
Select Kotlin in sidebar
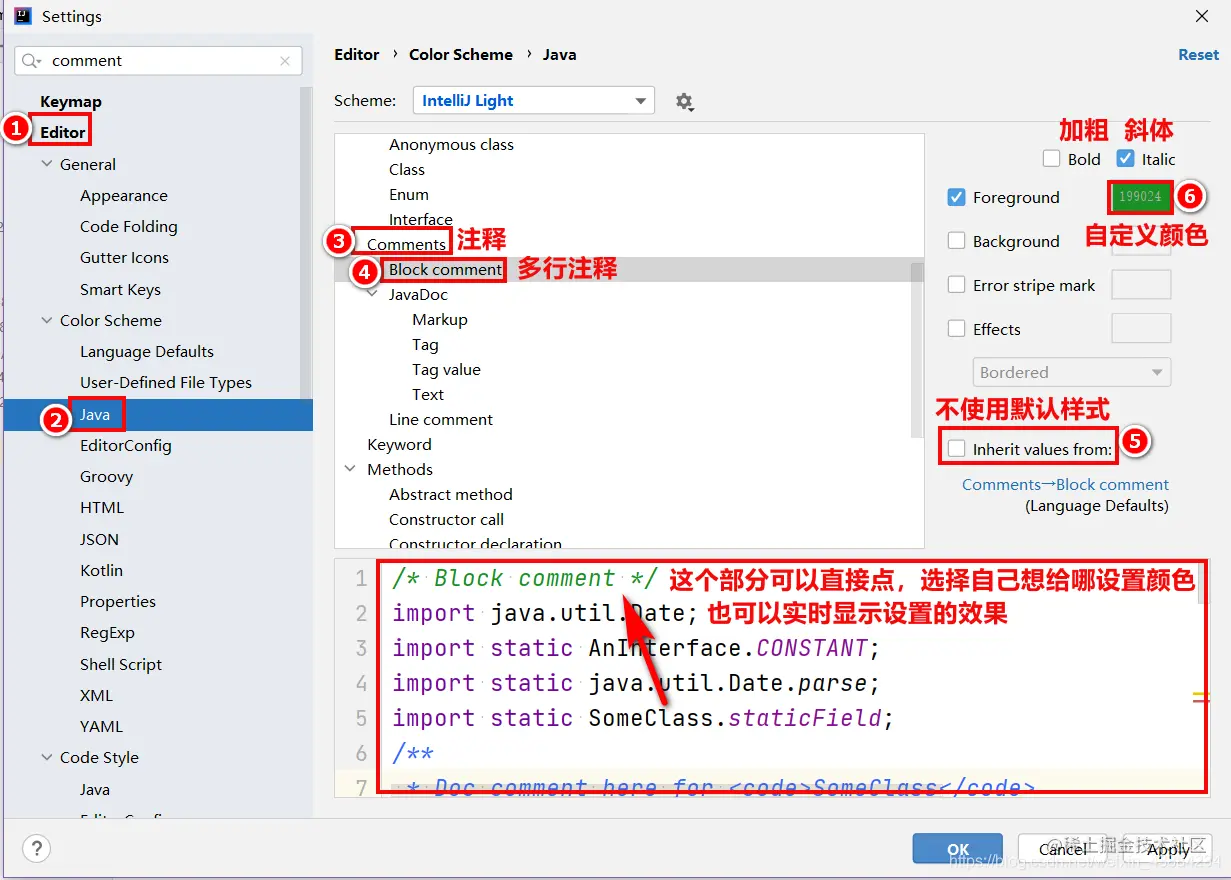click(x=102, y=571)
